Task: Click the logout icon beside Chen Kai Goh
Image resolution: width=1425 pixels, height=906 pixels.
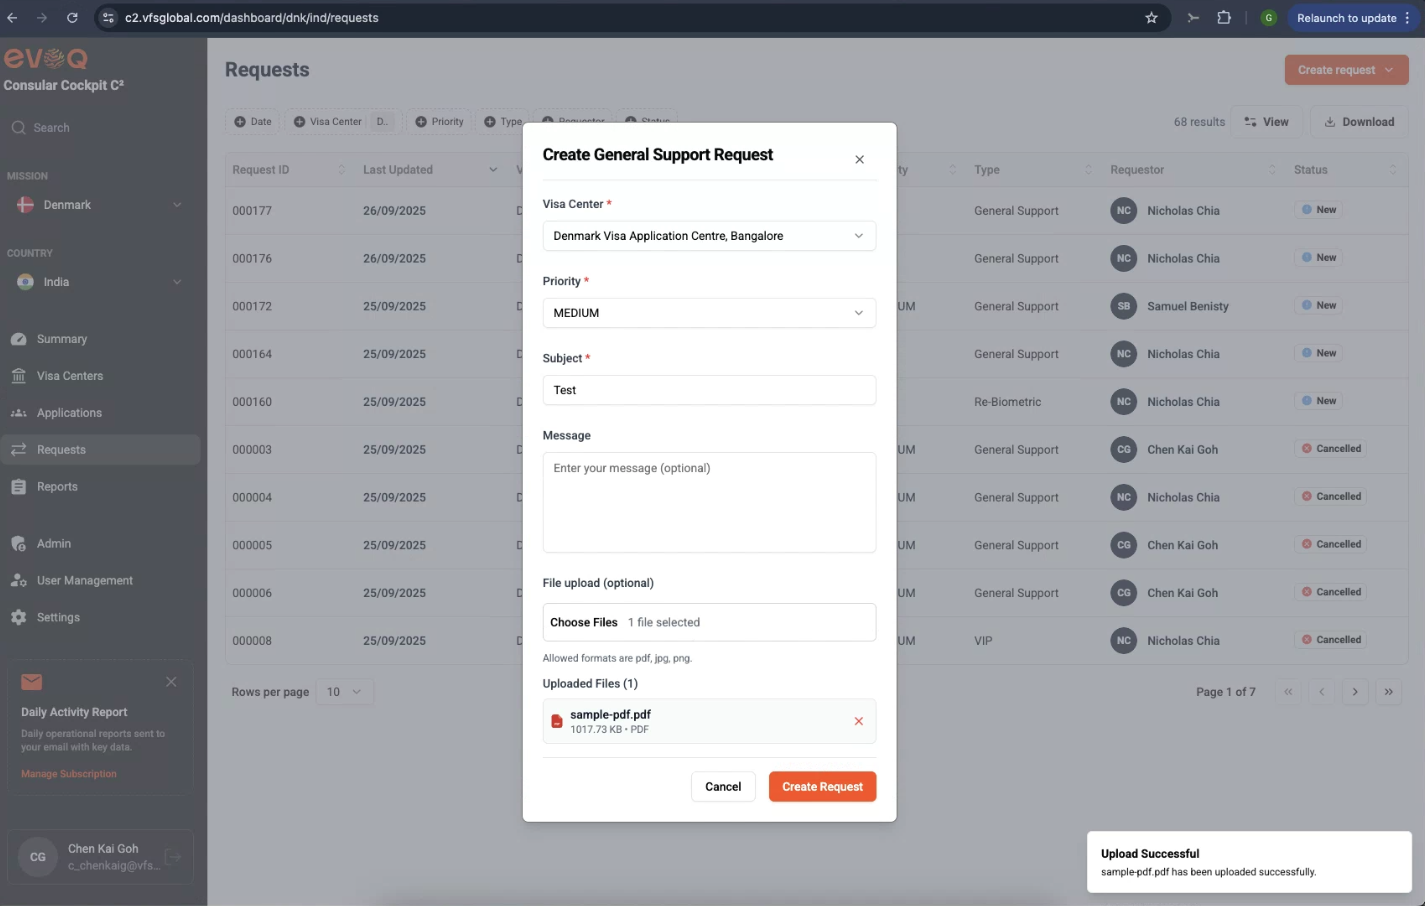Action: 173,857
